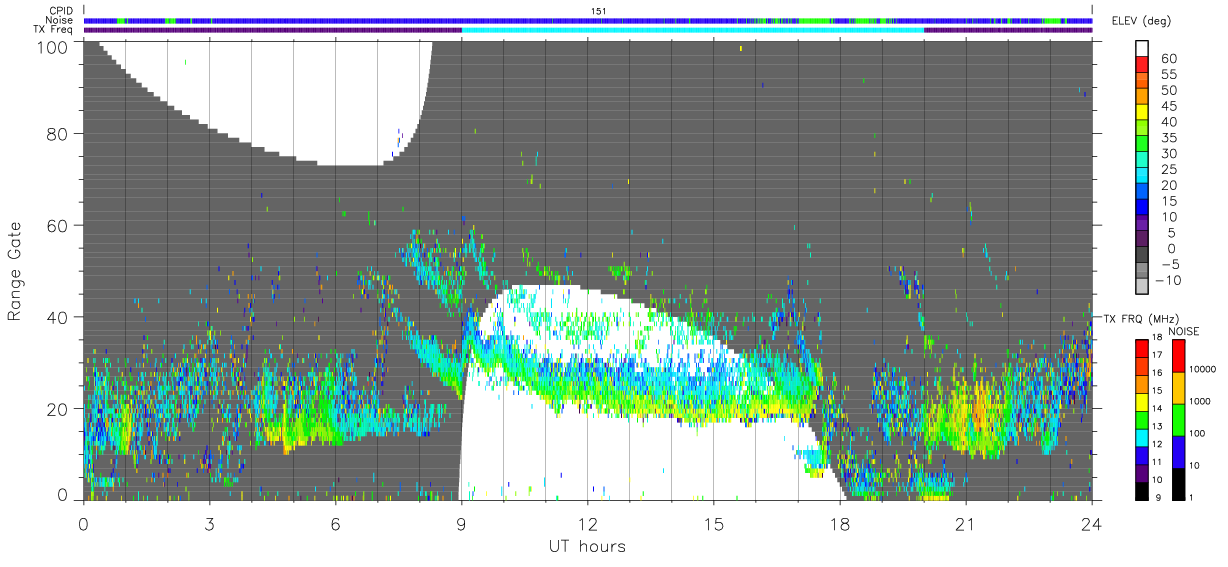Click the UT hours axis title
Viewport: 1228px width, 567px height.
[x=587, y=546]
